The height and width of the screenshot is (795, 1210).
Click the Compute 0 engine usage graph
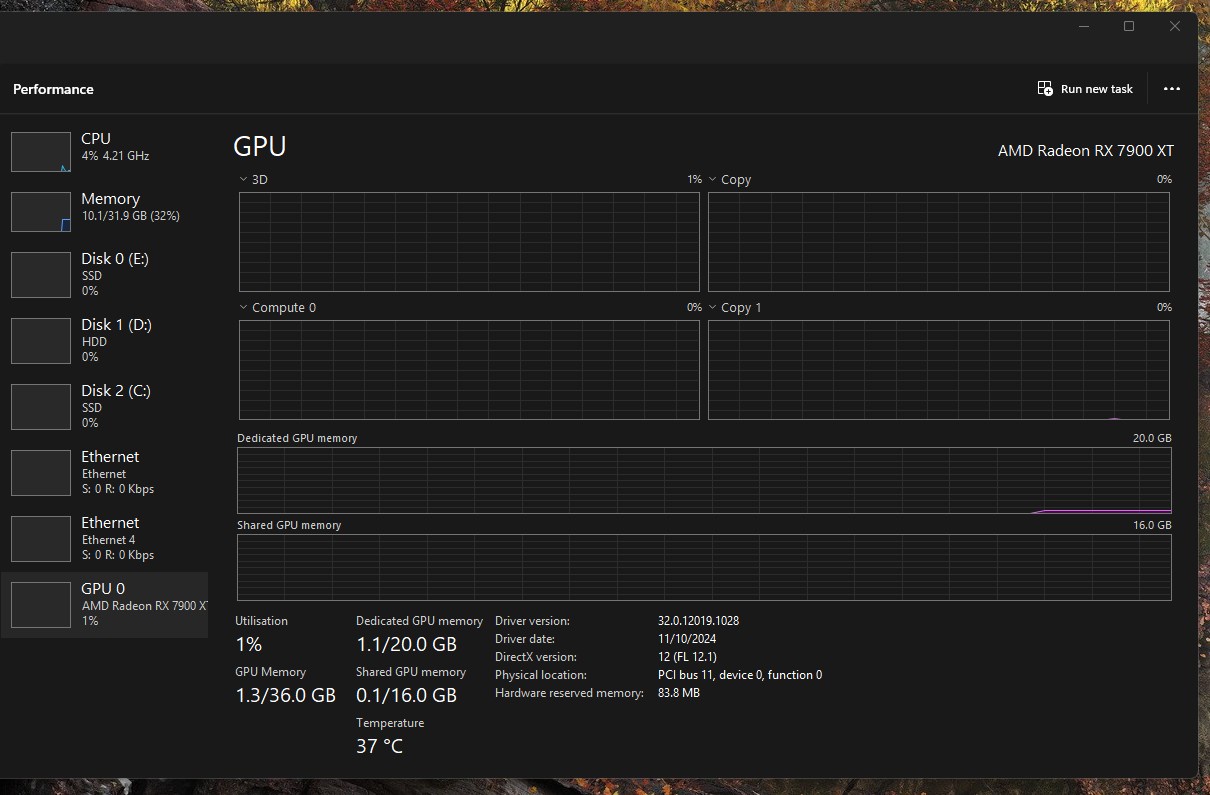(469, 370)
